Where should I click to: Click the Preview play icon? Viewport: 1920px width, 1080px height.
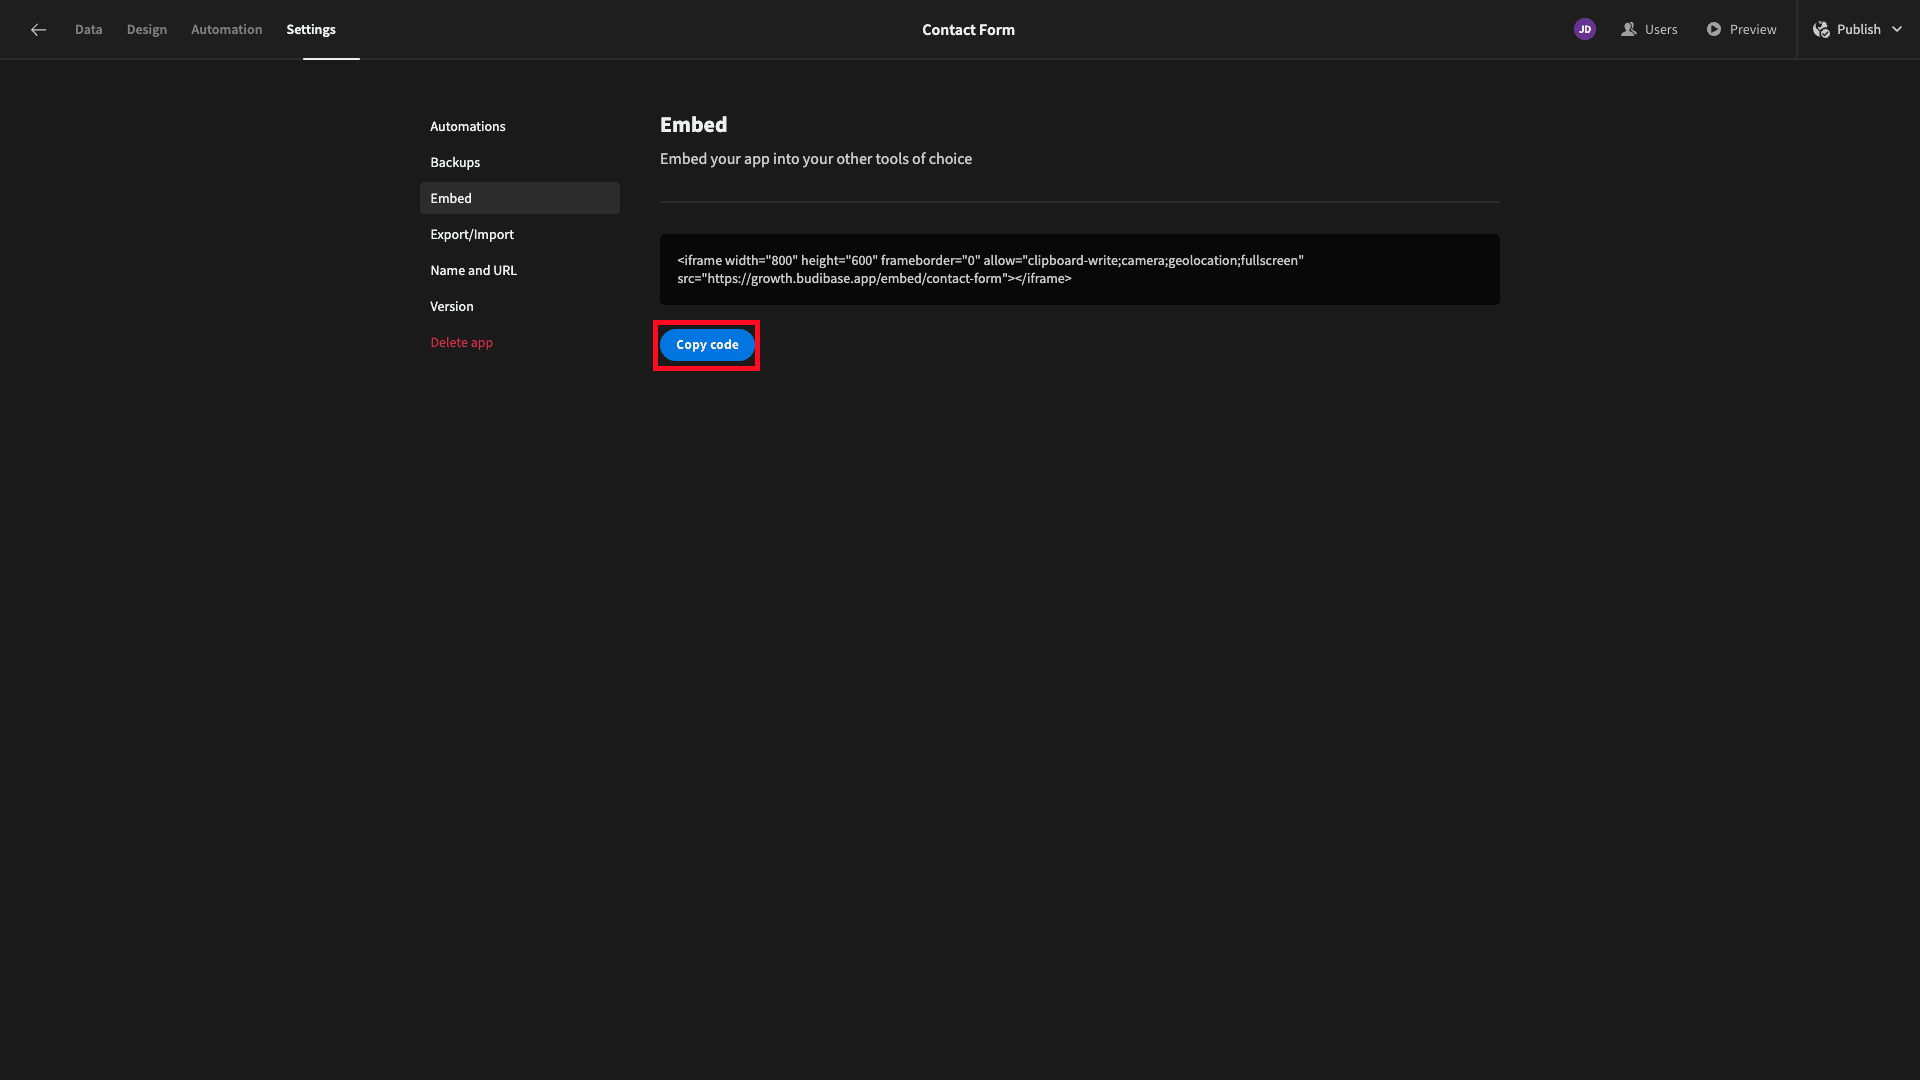[1713, 29]
